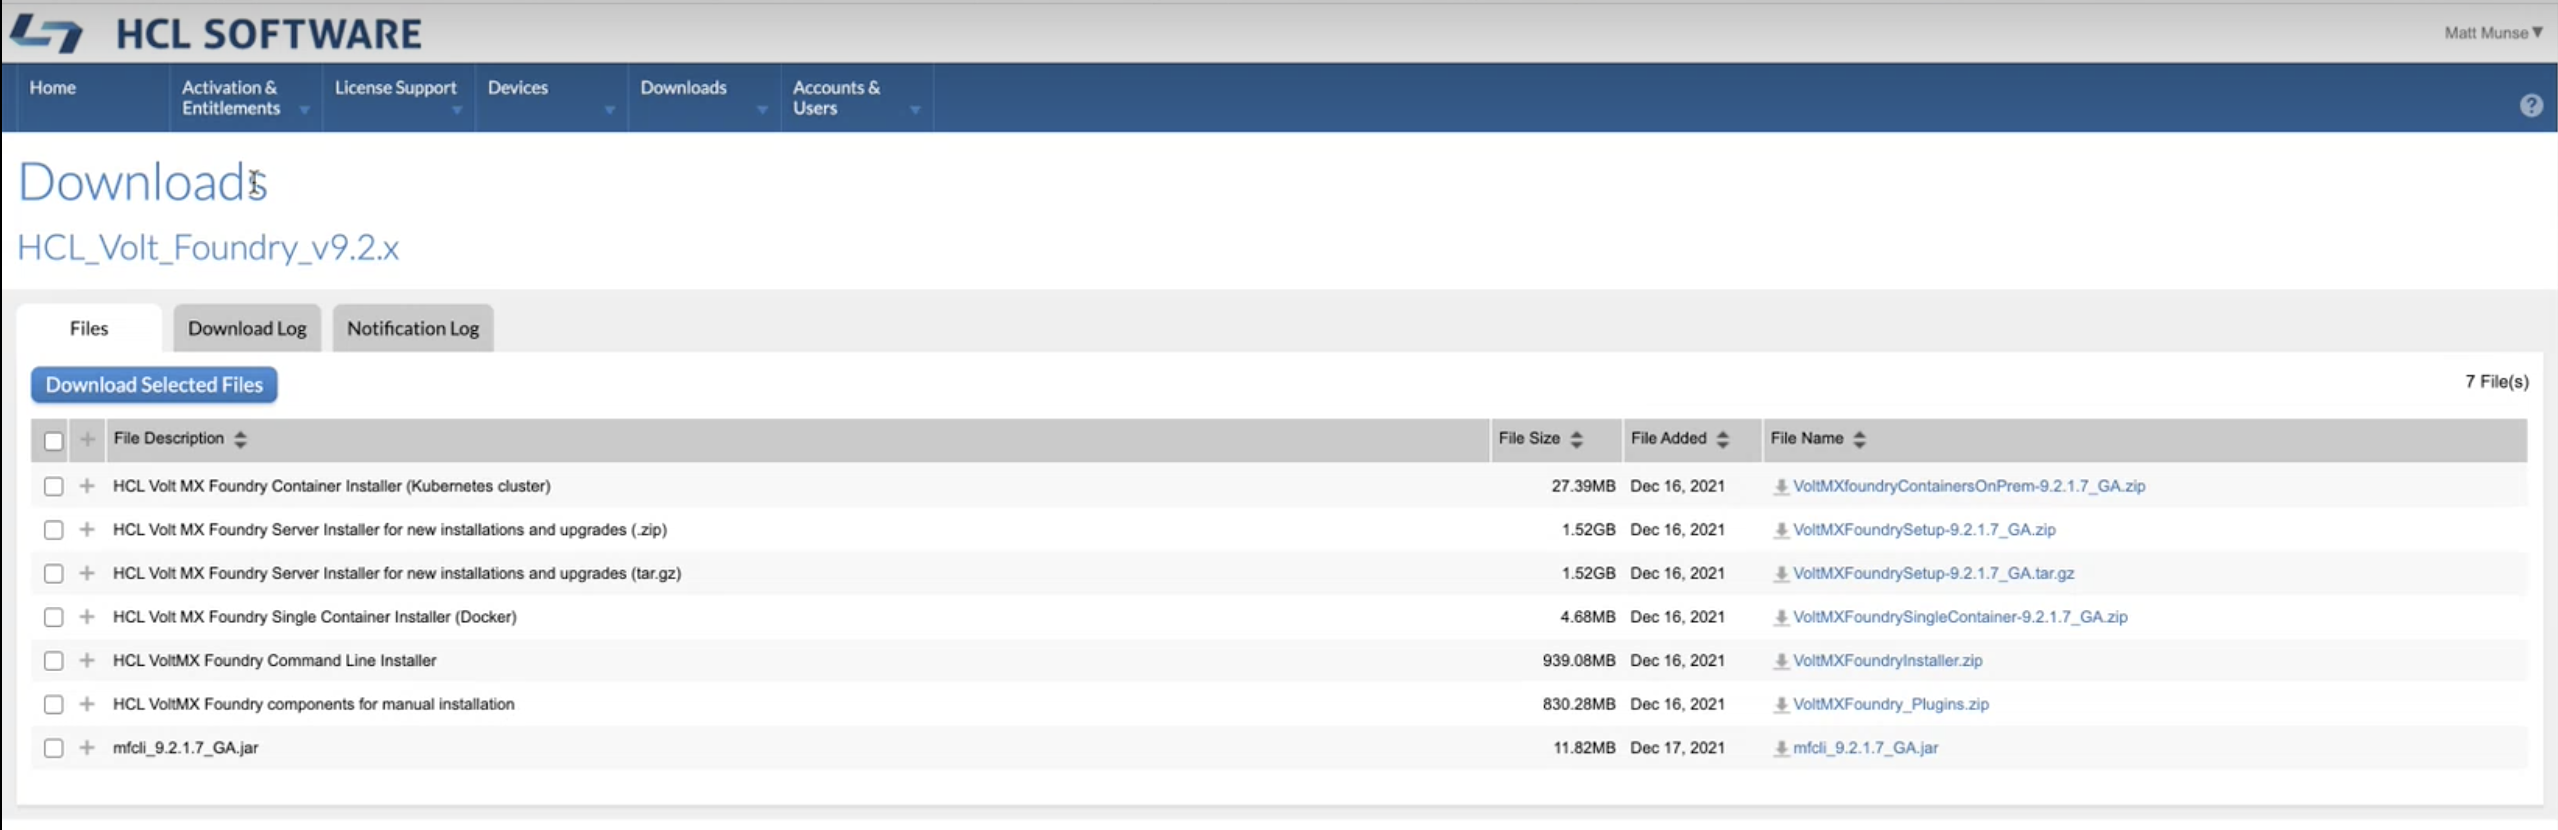
Task: Expand details for Kubernetes cluster Container Installer
Action: click(87, 486)
